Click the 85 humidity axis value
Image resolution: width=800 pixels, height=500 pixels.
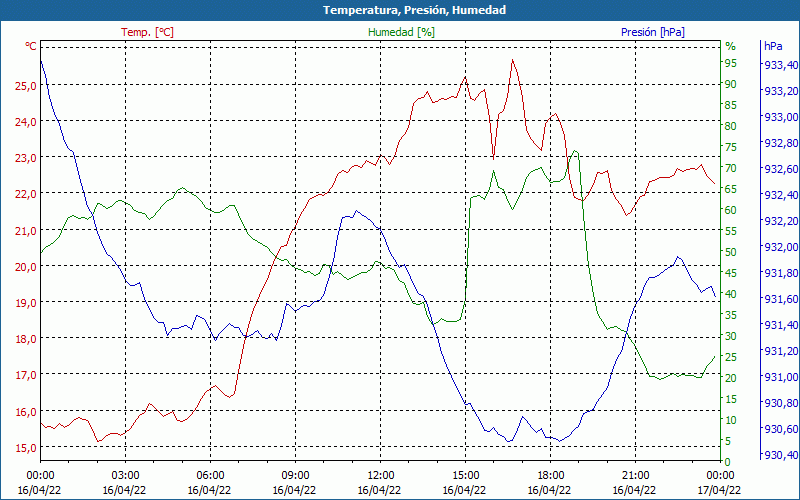click(x=731, y=105)
